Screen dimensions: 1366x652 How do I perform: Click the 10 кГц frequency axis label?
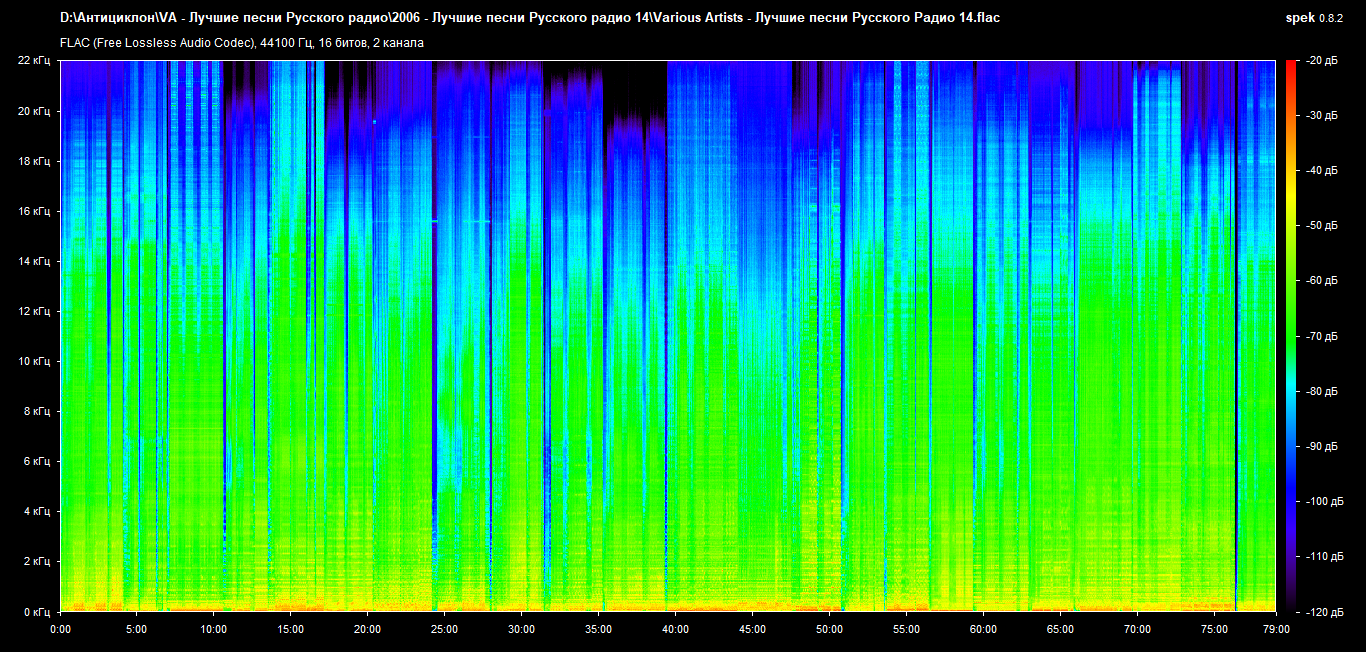[x=34, y=361]
